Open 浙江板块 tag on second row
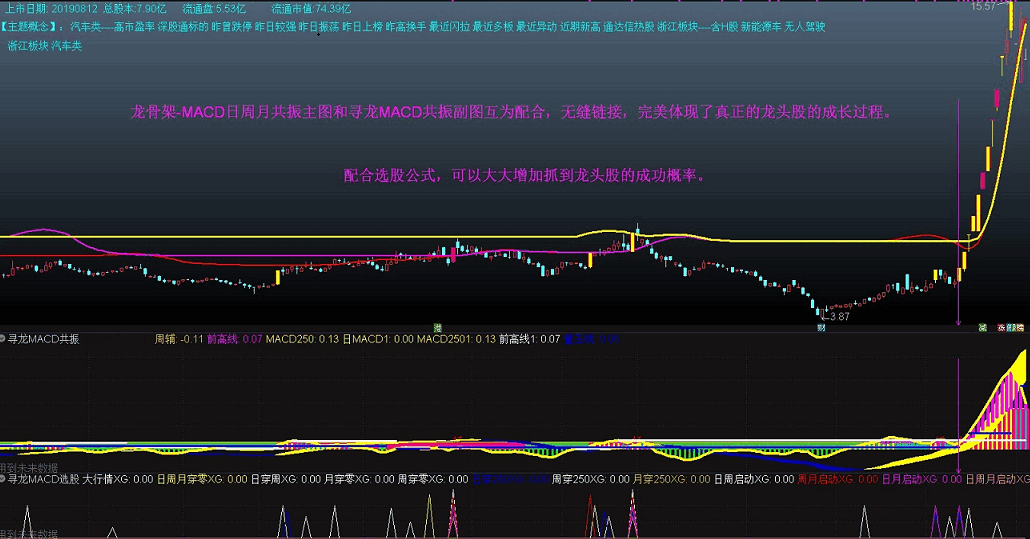 point(28,46)
